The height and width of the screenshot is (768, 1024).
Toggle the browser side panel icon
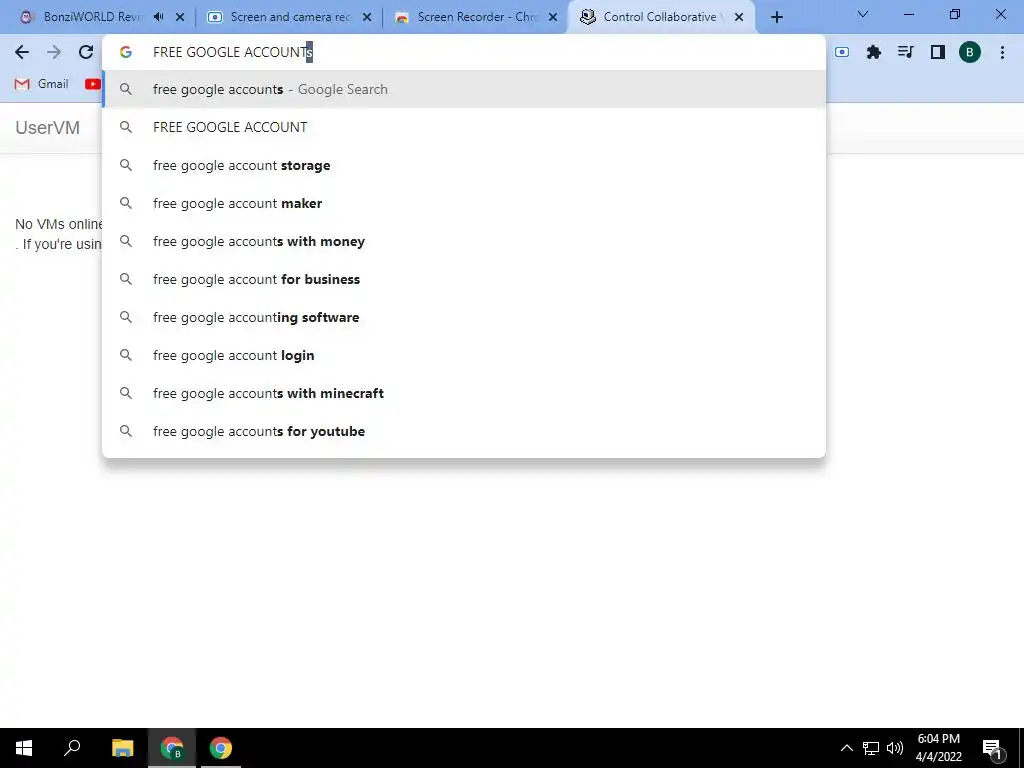click(x=937, y=52)
